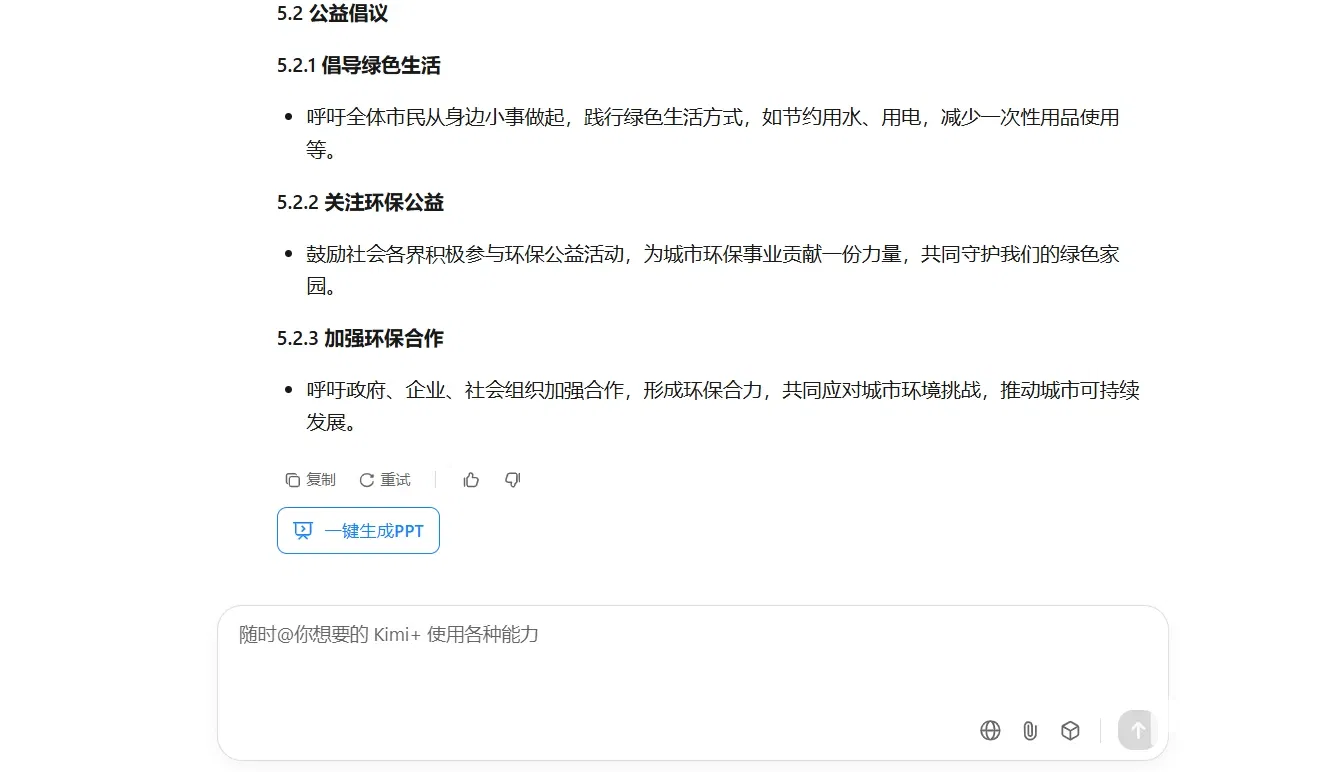Click the paragraph starting 呼吁政府、企业
Image resolution: width=1331 pixels, height=772 pixels.
click(x=723, y=406)
